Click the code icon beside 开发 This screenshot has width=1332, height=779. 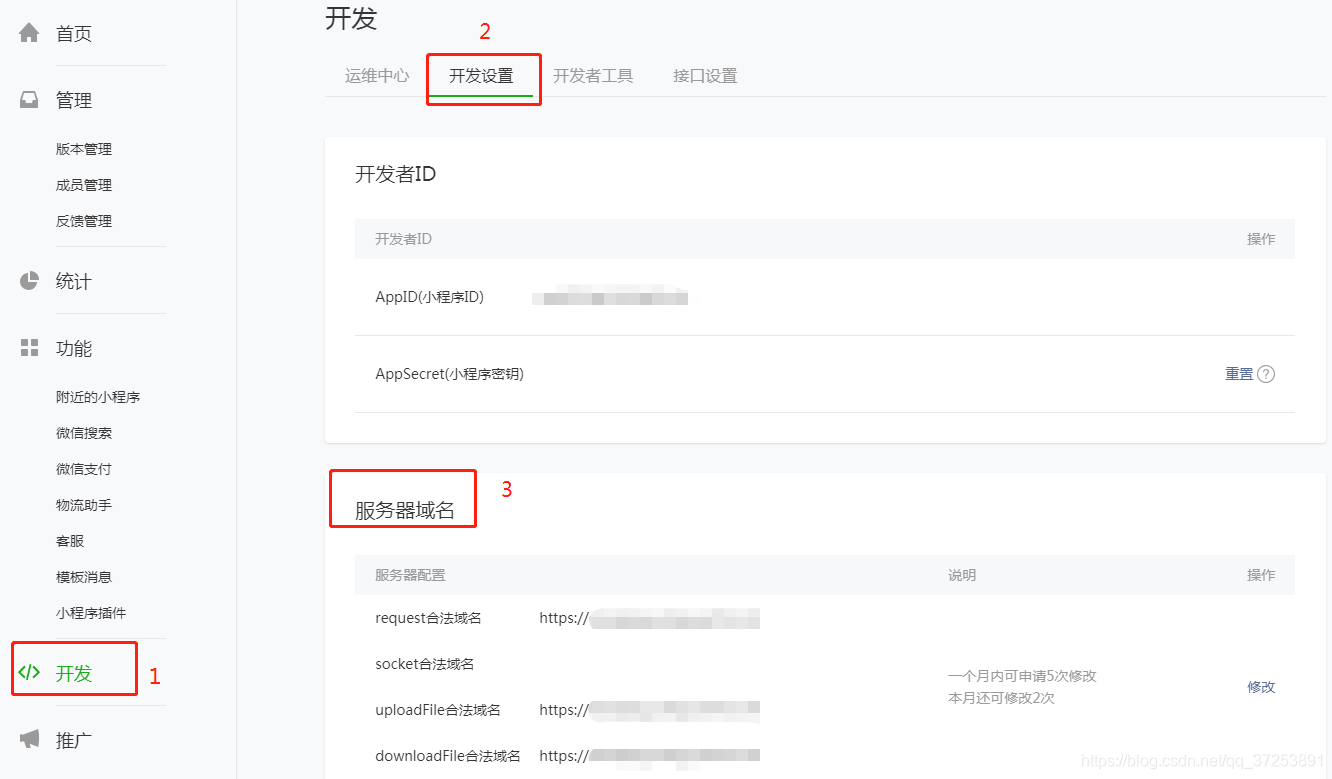pyautogui.click(x=29, y=673)
